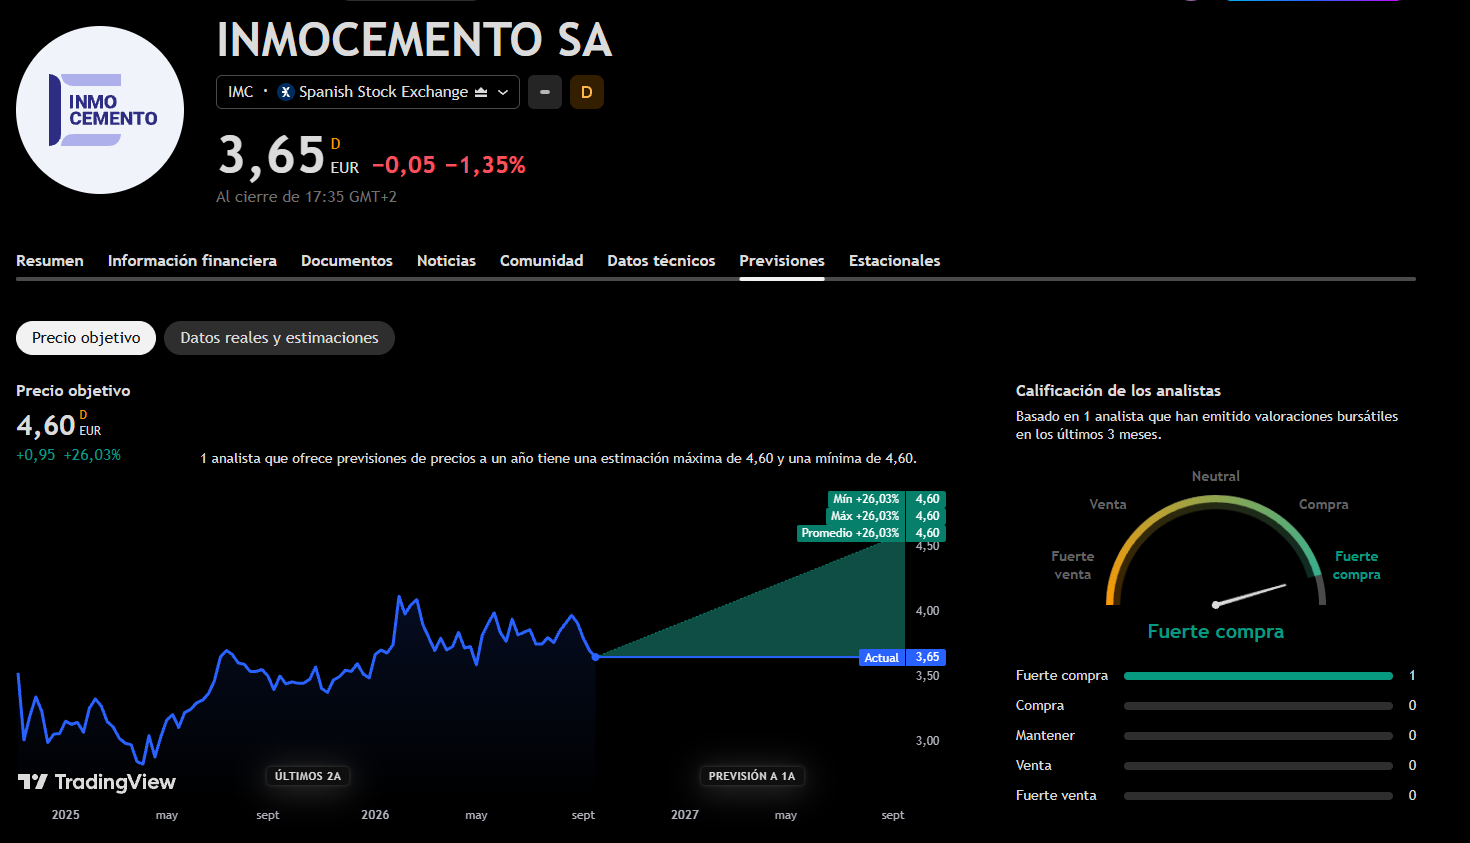Select the Previsiones tab
1470x843 pixels.
782,261
